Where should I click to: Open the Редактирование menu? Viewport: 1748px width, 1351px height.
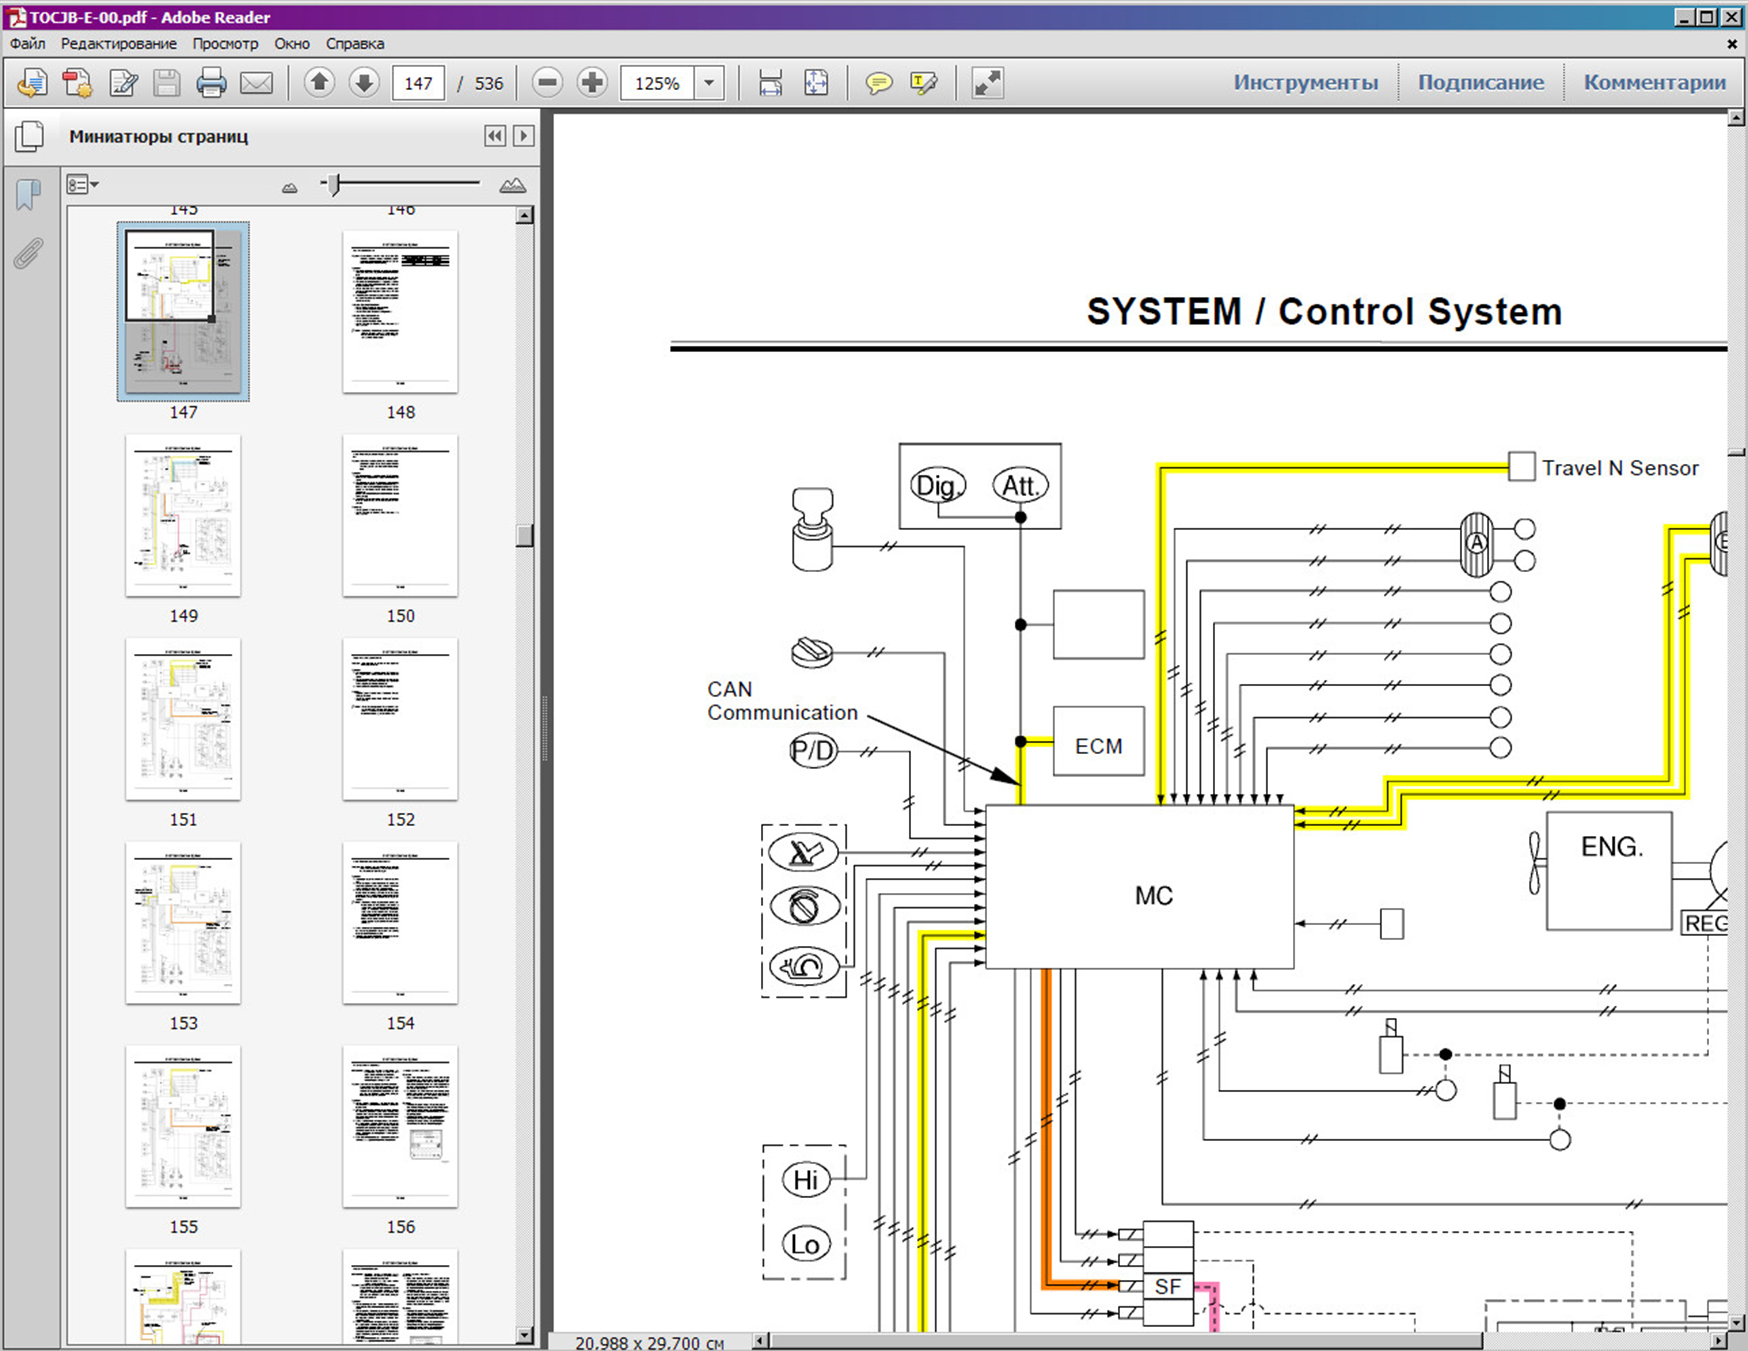click(118, 44)
